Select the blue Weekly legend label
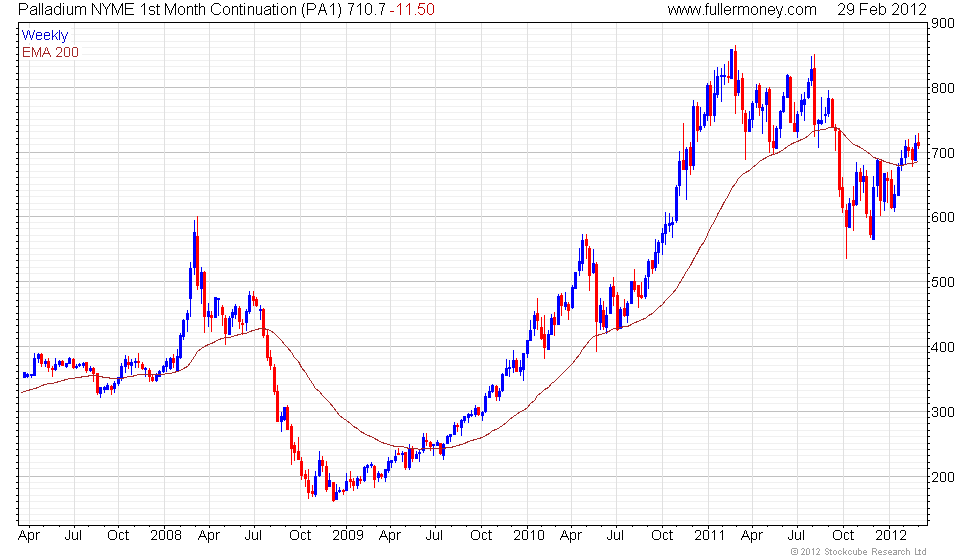This screenshot has height=560, width=980. (44, 36)
